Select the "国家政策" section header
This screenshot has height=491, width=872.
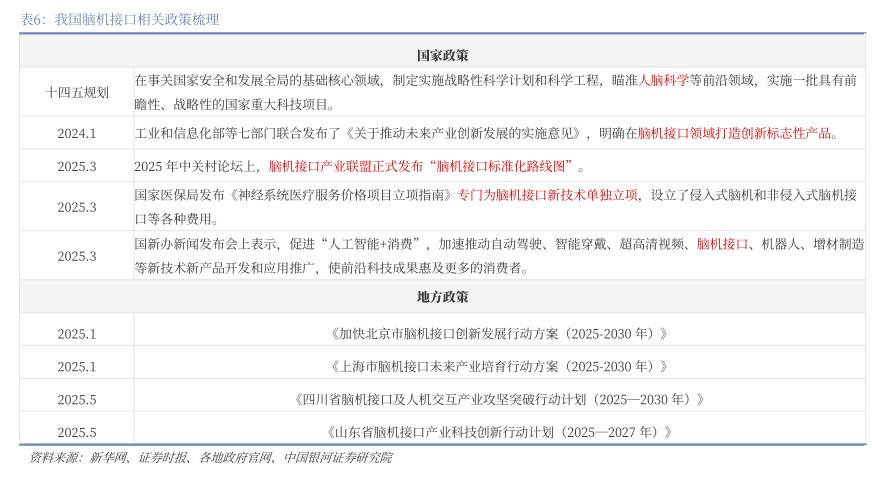click(x=442, y=55)
